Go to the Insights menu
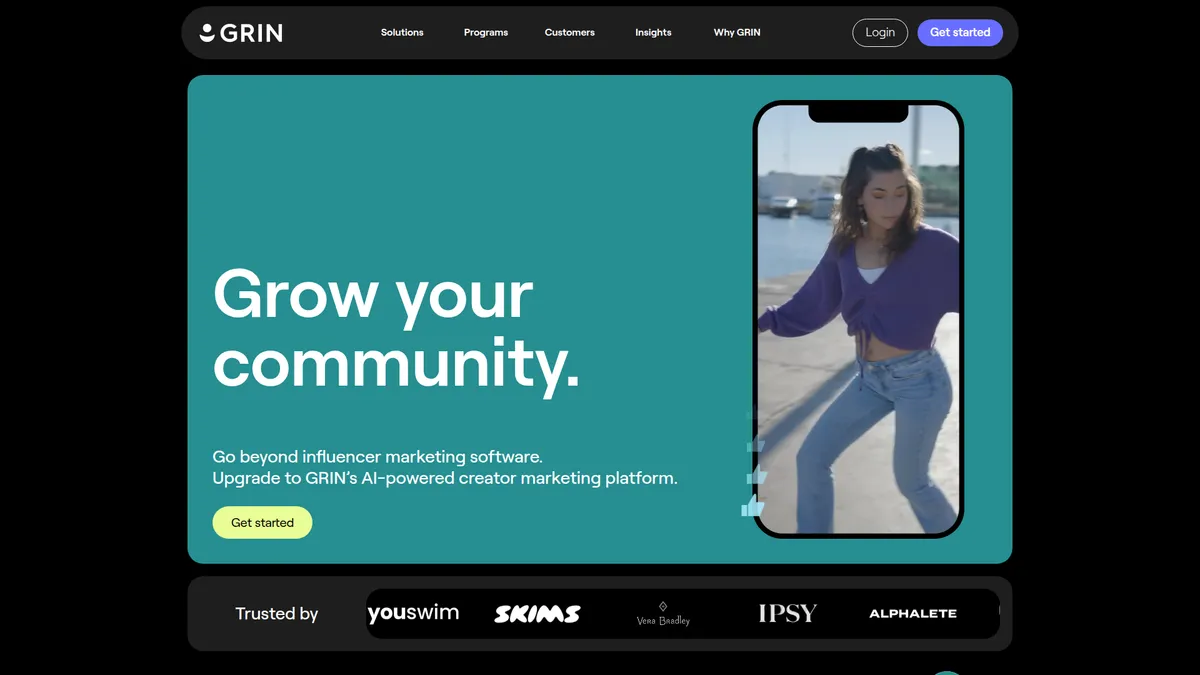This screenshot has width=1200, height=675. click(x=653, y=33)
